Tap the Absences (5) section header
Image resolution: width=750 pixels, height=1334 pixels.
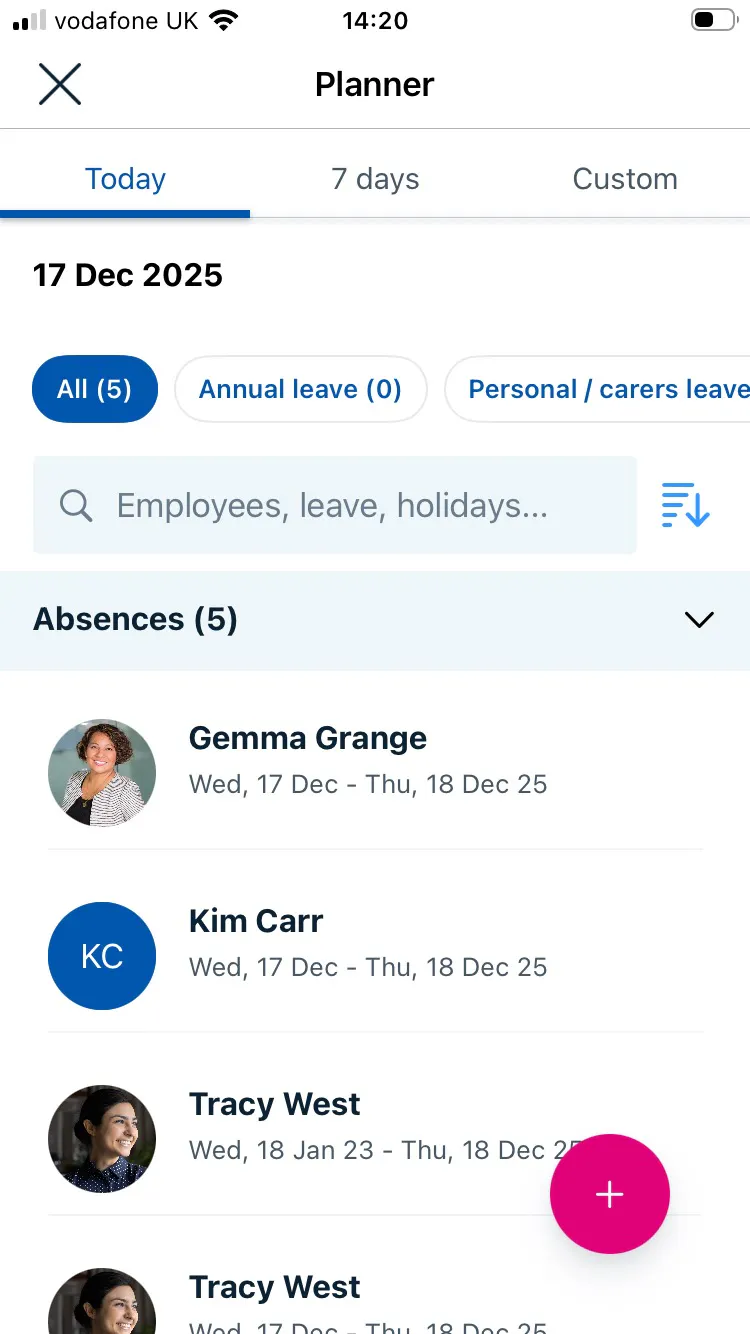136,620
